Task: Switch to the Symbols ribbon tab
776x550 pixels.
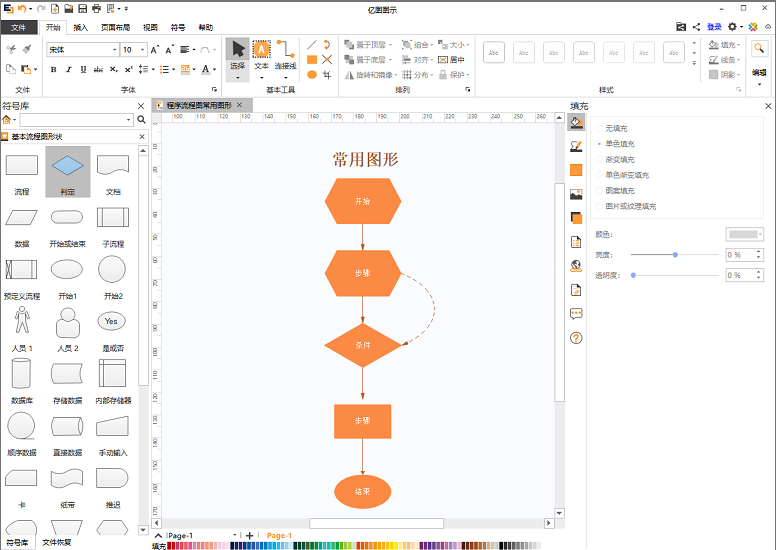Action: tap(178, 27)
